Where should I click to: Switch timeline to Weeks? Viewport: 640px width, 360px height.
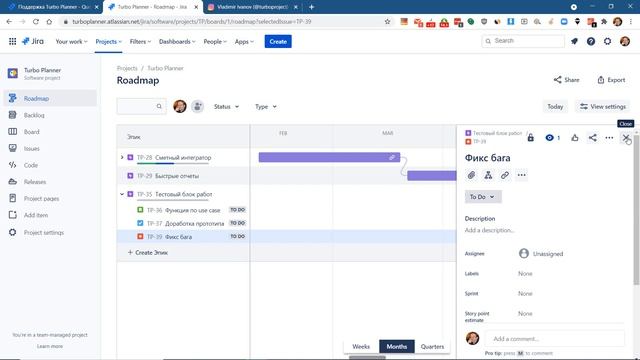(361, 347)
